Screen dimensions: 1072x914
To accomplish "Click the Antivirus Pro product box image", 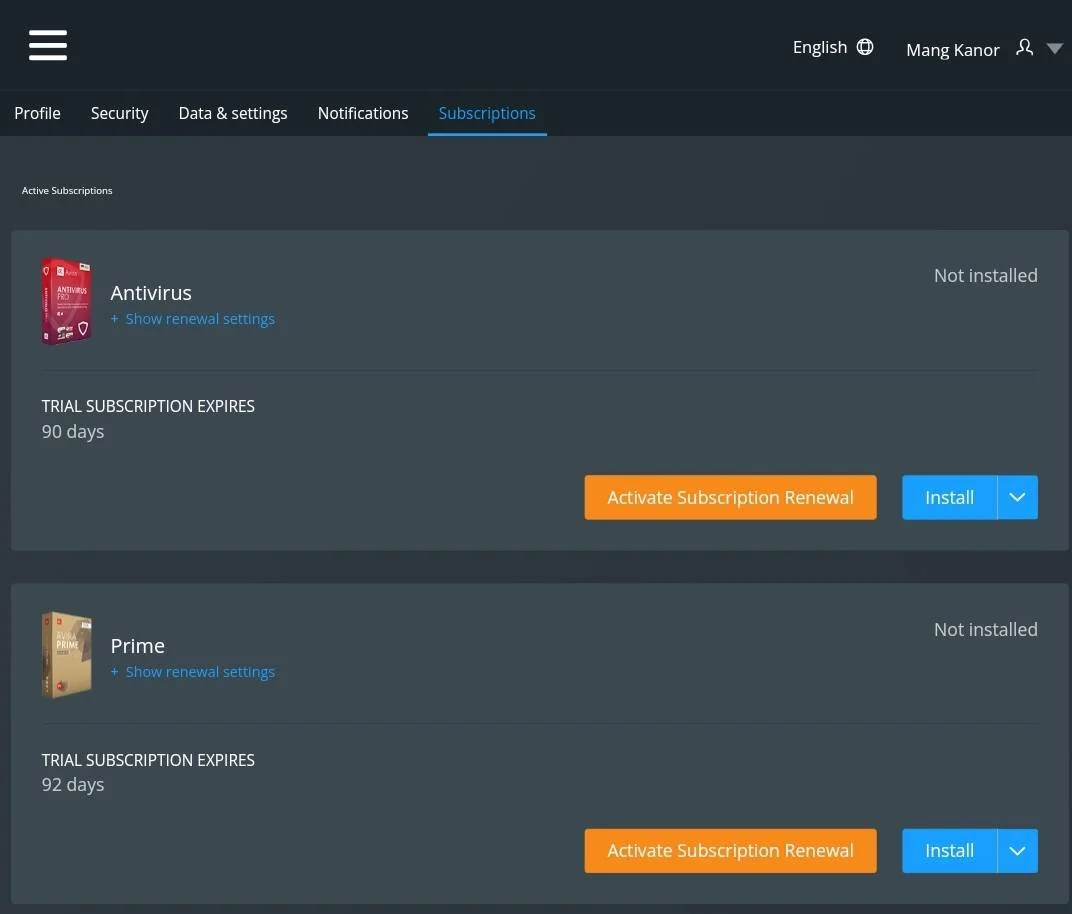I will [x=66, y=301].
